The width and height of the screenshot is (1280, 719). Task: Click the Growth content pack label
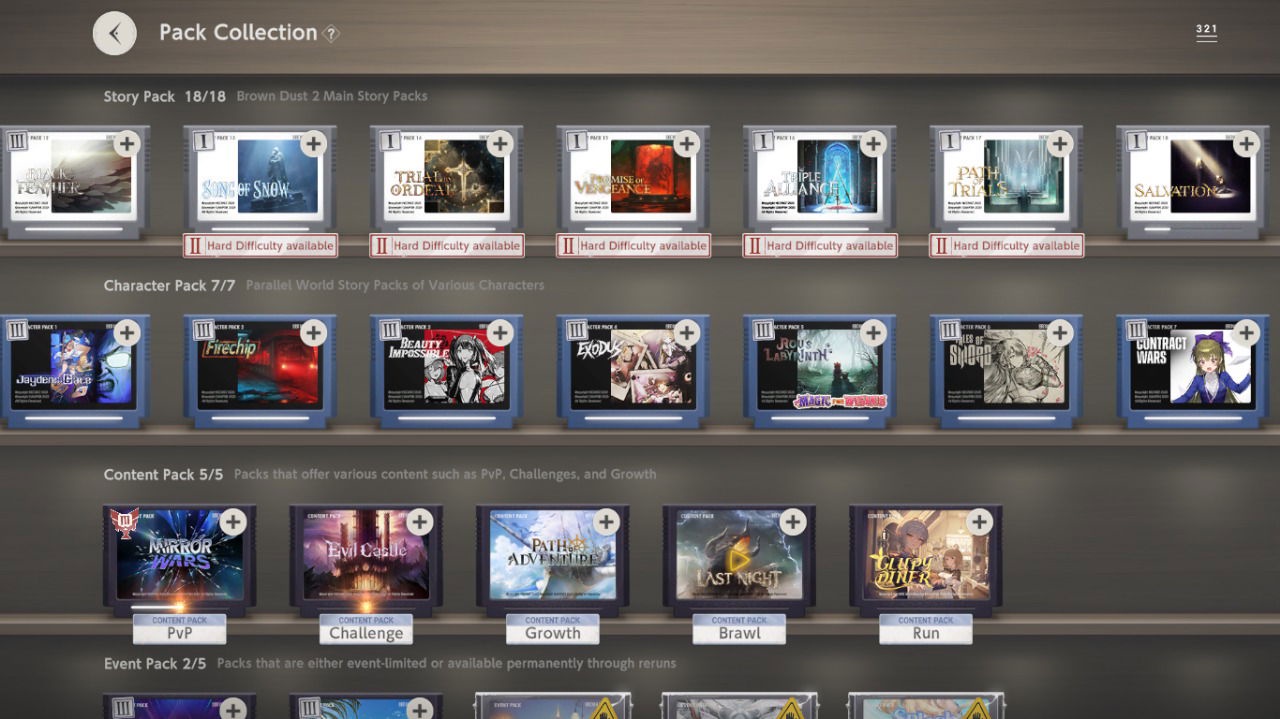(553, 629)
